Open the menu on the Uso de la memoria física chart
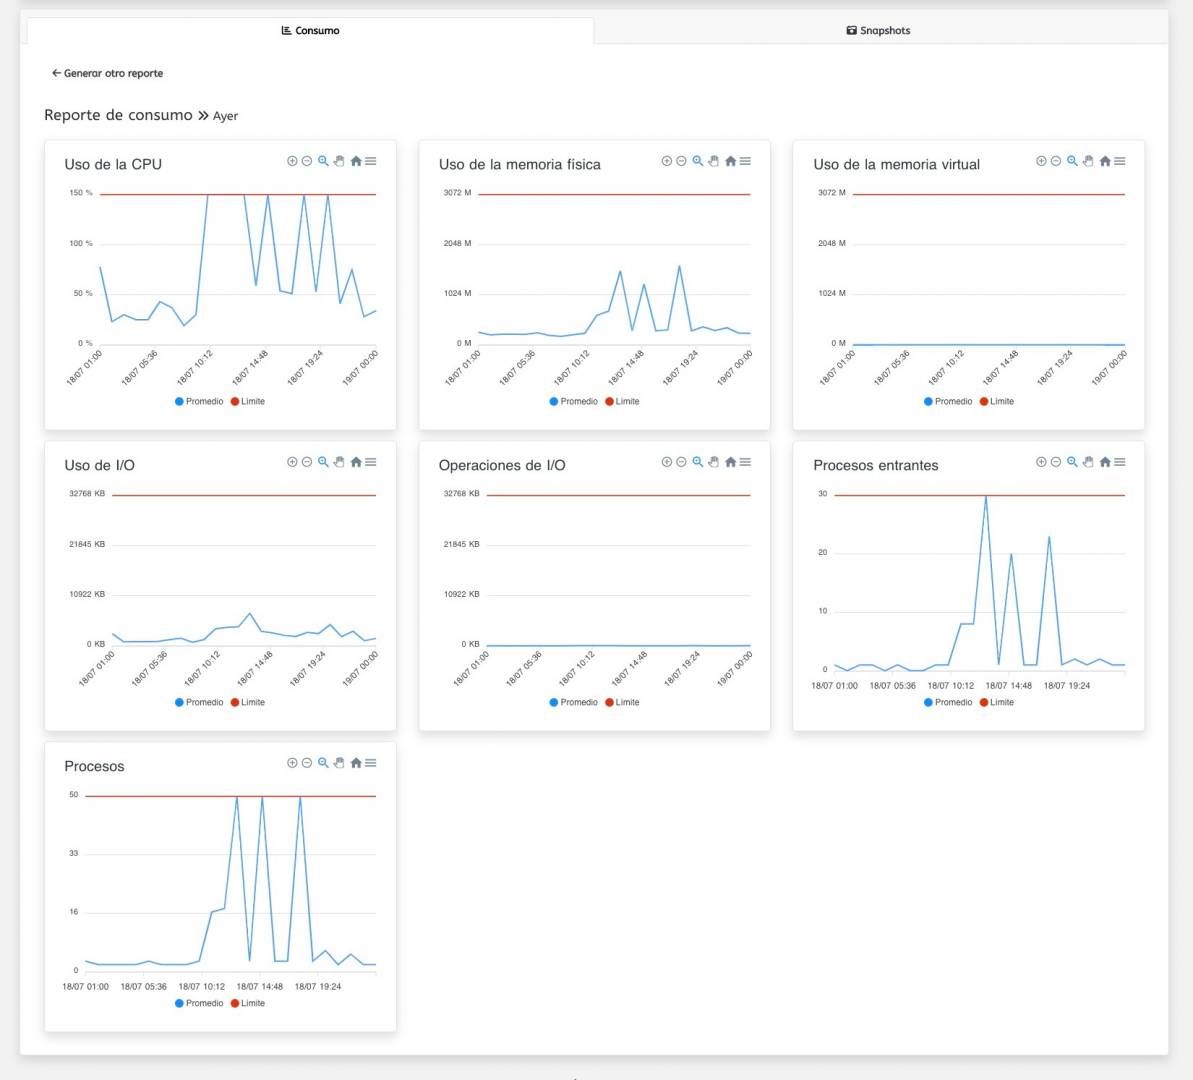1193x1080 pixels. coord(745,161)
